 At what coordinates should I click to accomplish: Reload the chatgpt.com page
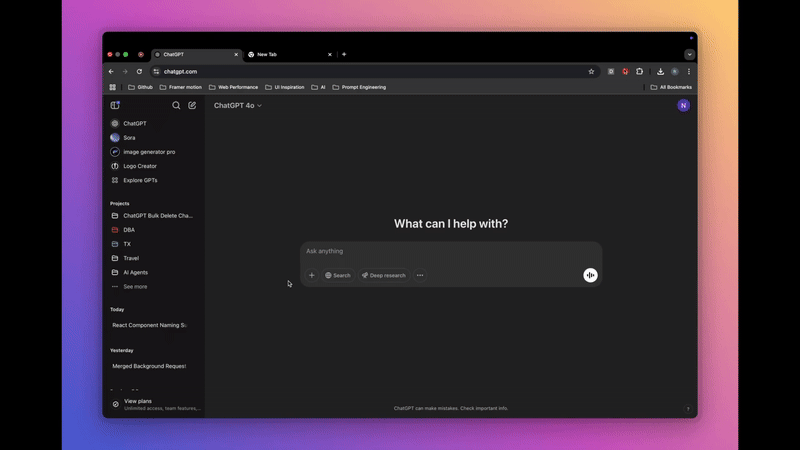coord(139,72)
